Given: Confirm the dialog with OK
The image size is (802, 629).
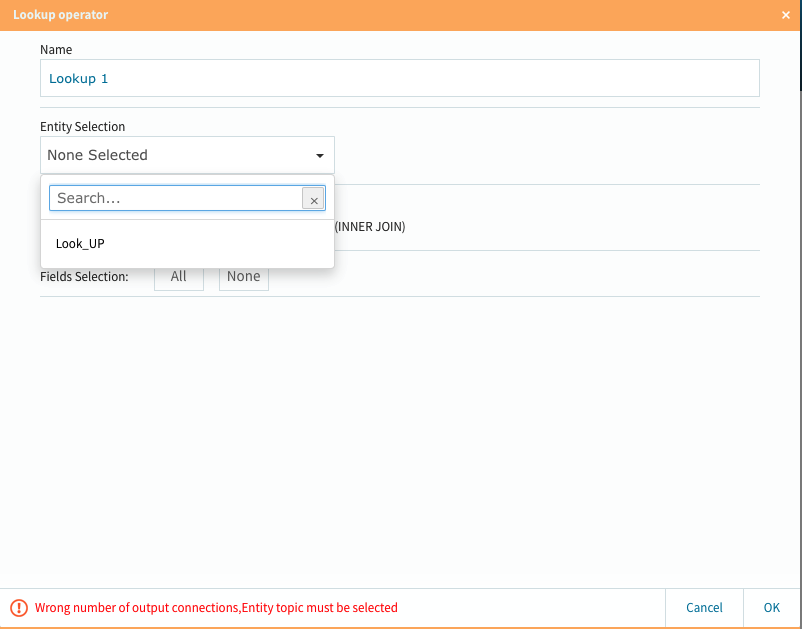Looking at the screenshot, I should [x=772, y=608].
